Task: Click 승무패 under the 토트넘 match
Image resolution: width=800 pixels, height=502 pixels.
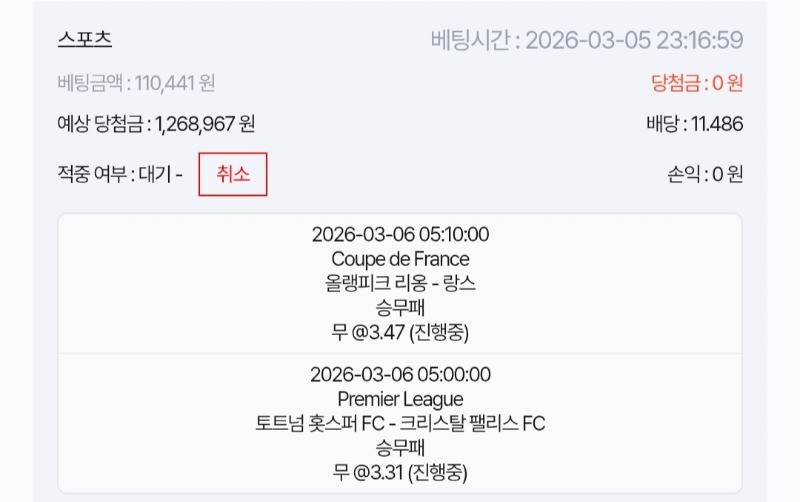Action: tap(400, 447)
